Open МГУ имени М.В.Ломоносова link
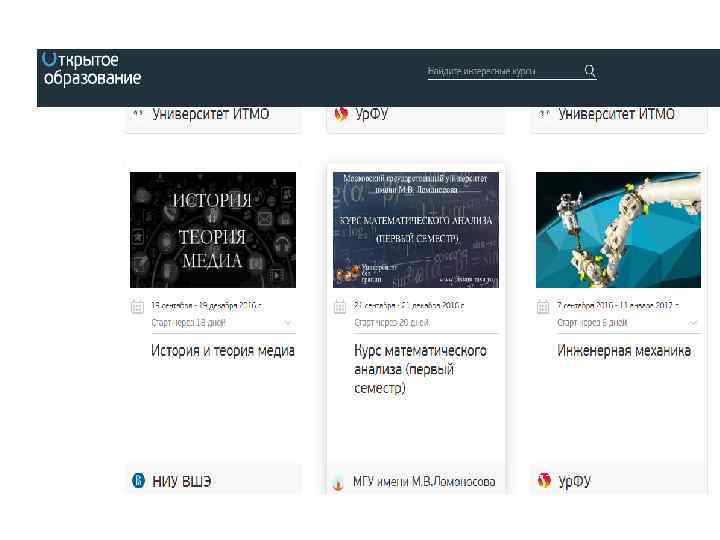This screenshot has height=540, width=720. point(424,482)
